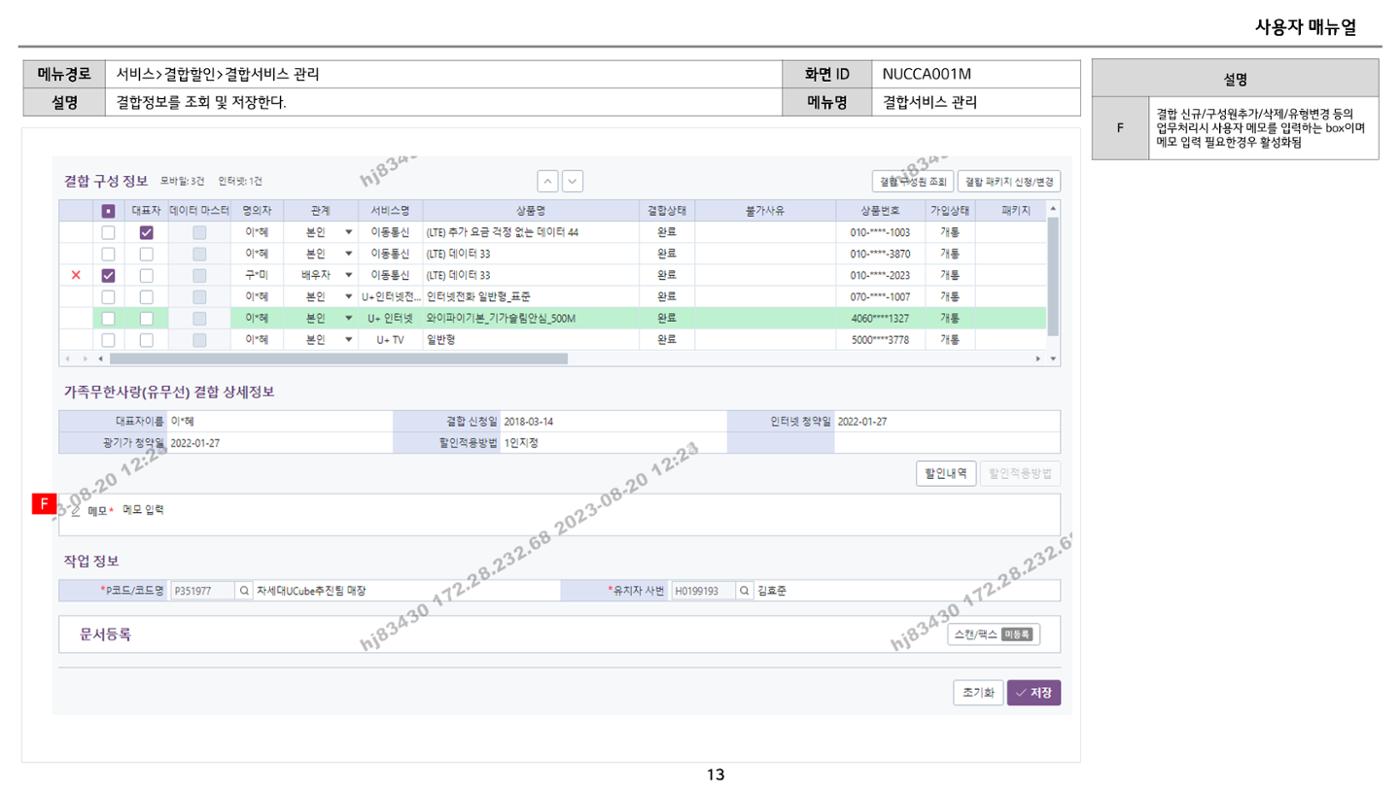Click the 상품명 column header
Screen dimensions: 1400x788
[x=531, y=211]
